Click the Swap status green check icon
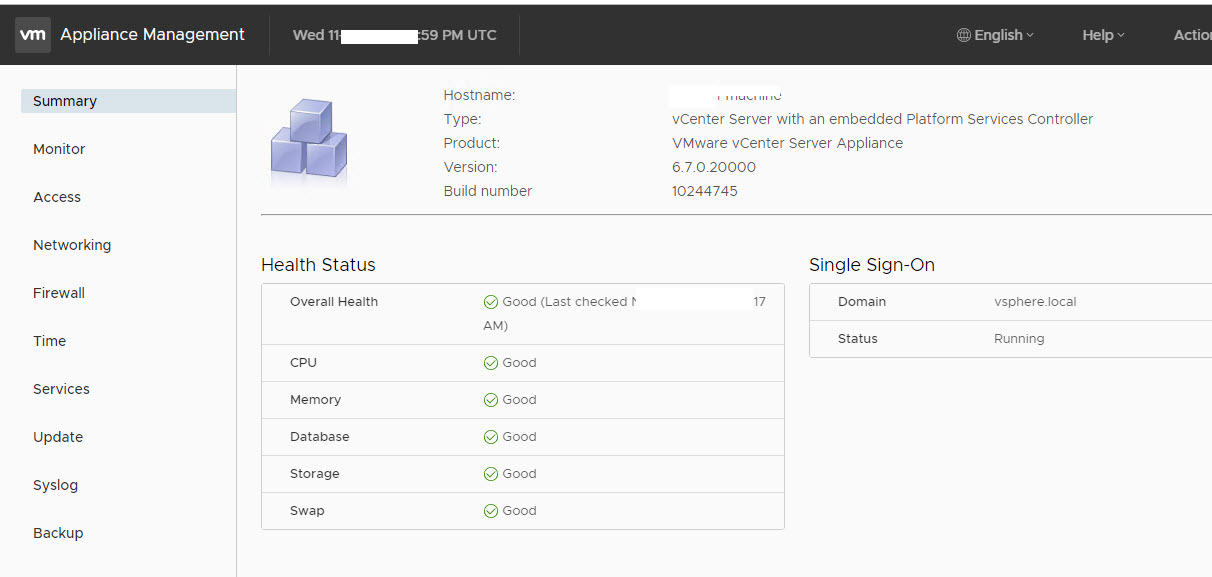The width and height of the screenshot is (1212, 577). (x=491, y=511)
